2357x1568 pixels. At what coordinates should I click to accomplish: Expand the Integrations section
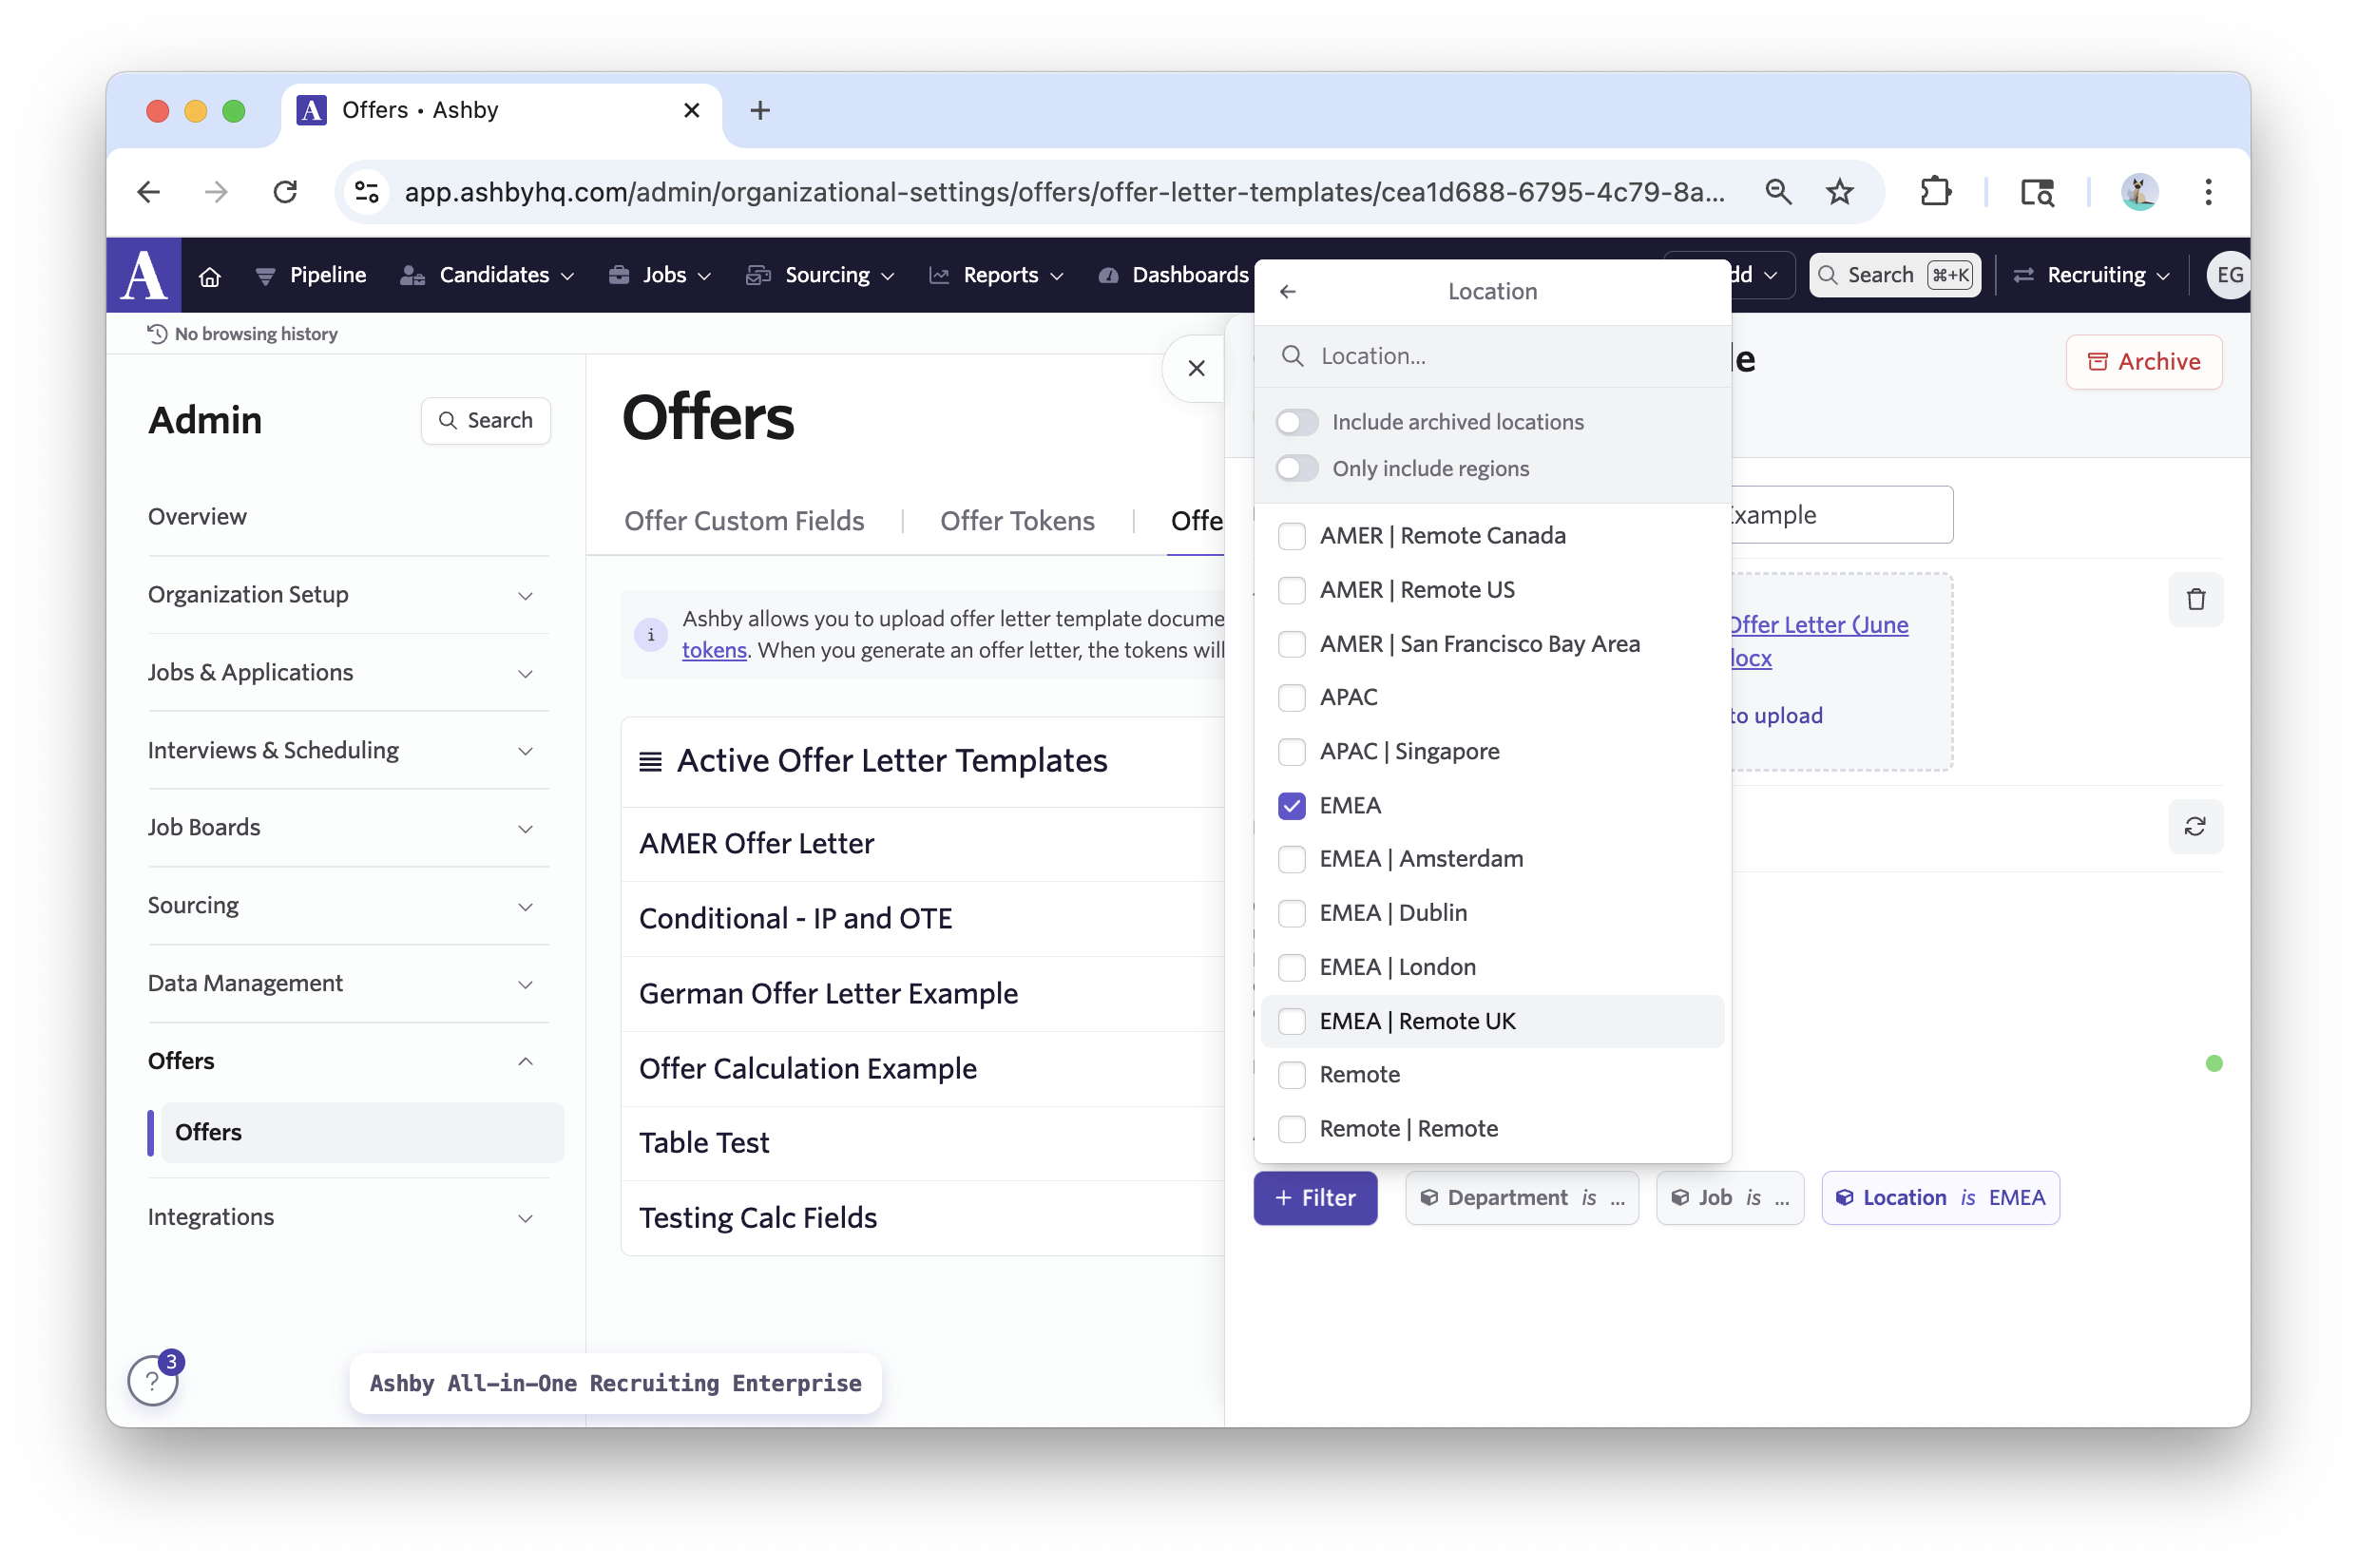pyautogui.click(x=348, y=1217)
